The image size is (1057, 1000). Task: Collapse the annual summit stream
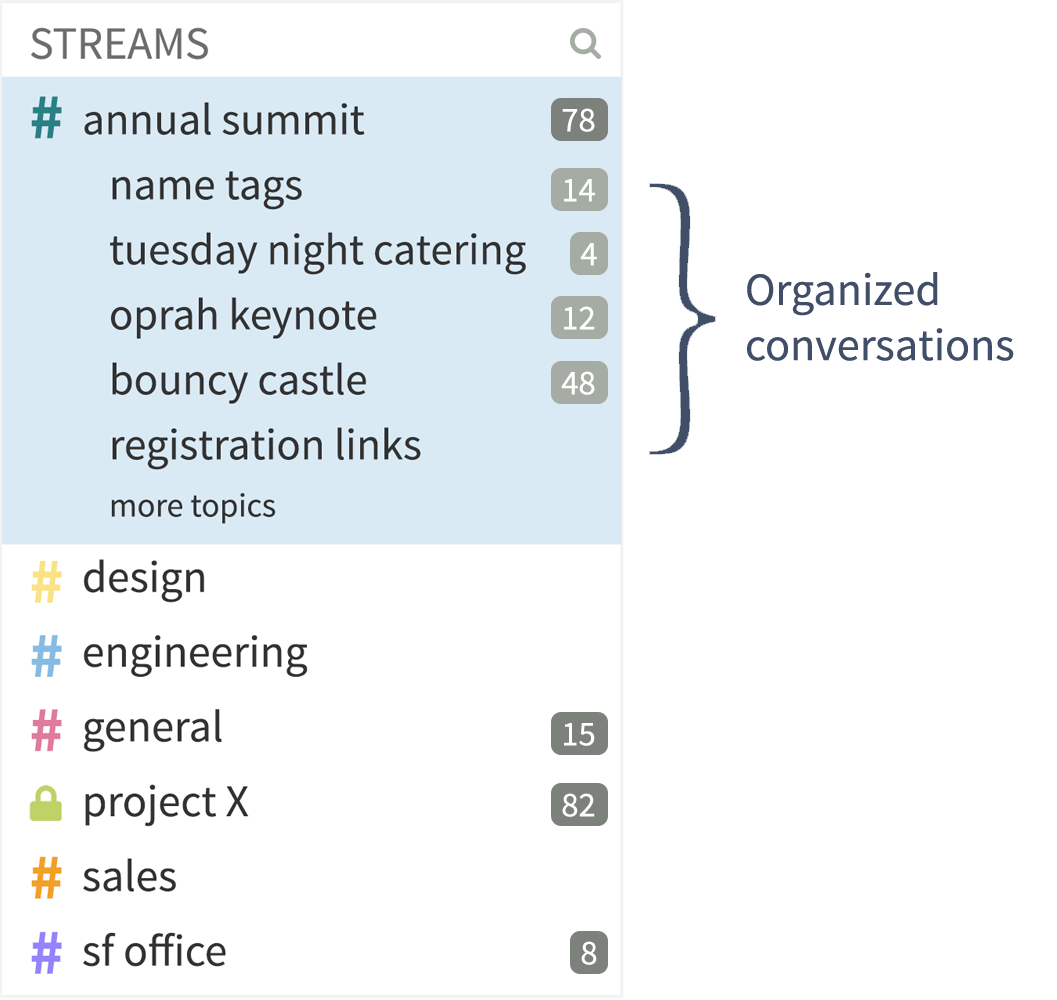click(x=223, y=118)
